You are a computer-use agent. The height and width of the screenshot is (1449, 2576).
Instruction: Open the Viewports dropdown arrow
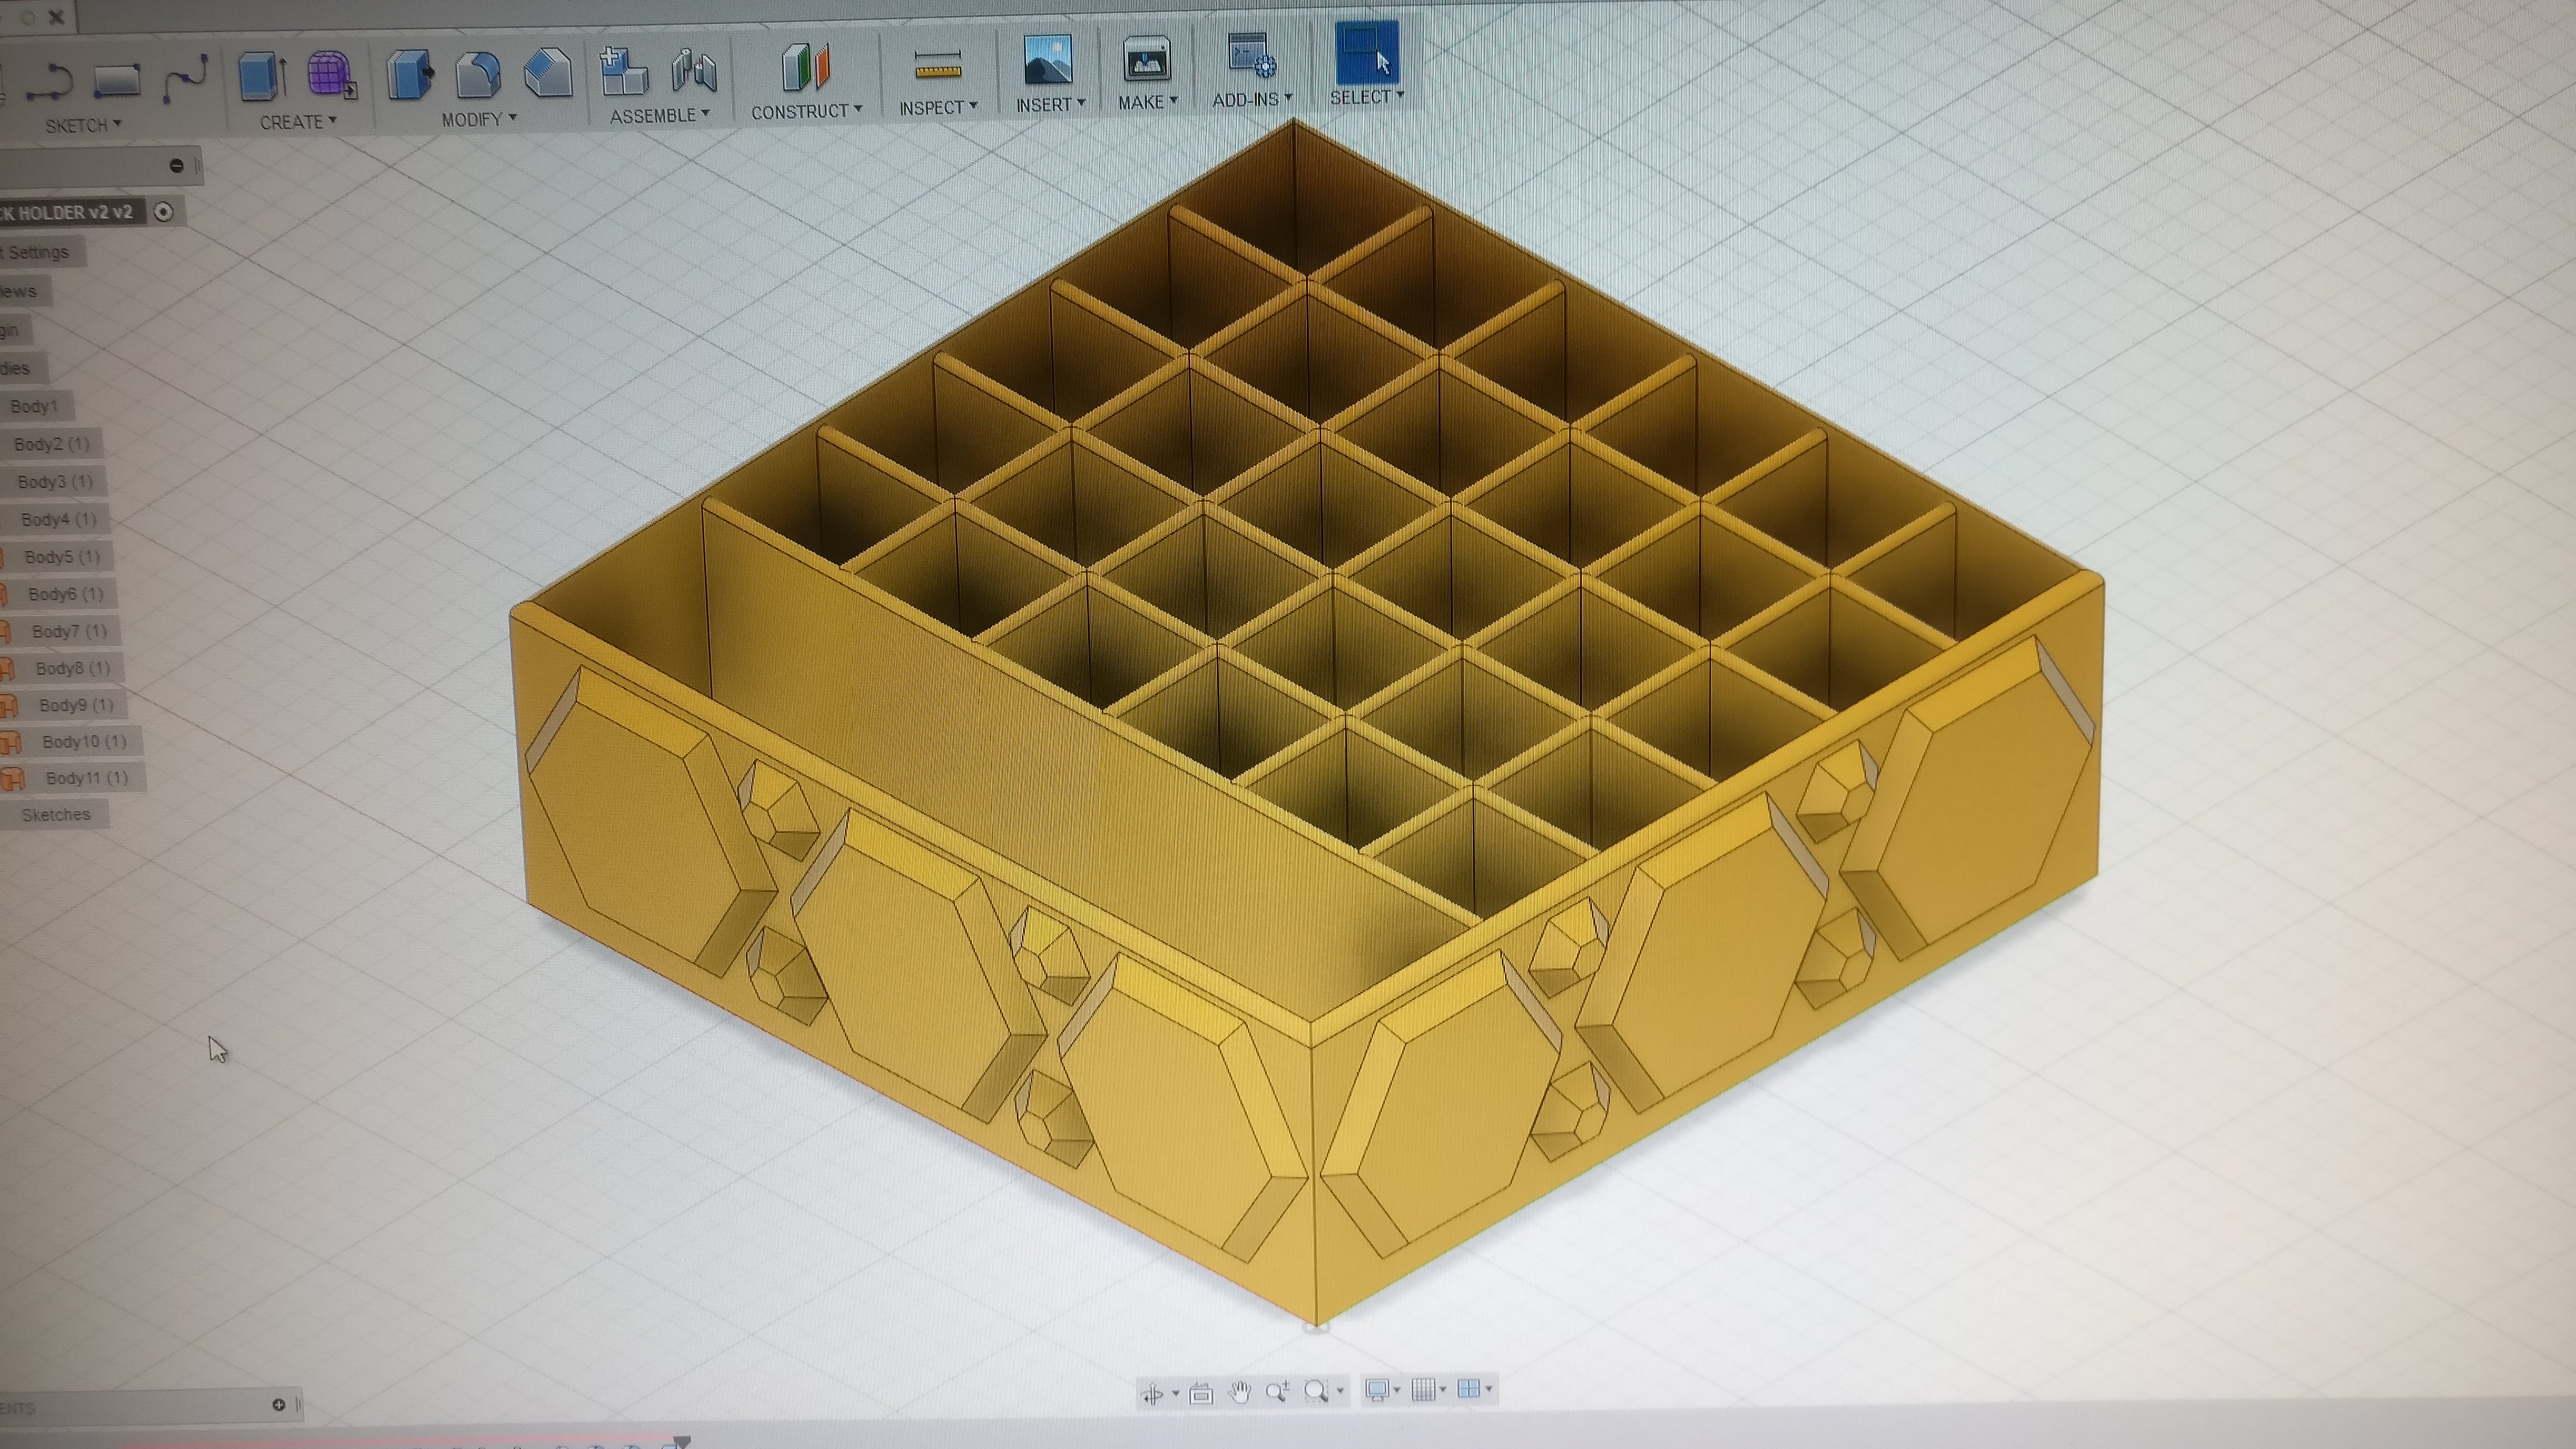pos(1489,1388)
